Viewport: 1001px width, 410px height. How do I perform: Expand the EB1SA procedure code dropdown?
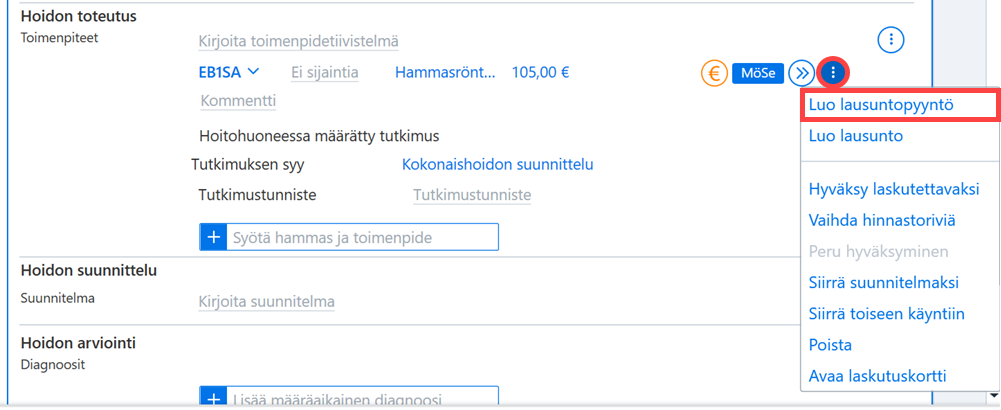pyautogui.click(x=229, y=72)
